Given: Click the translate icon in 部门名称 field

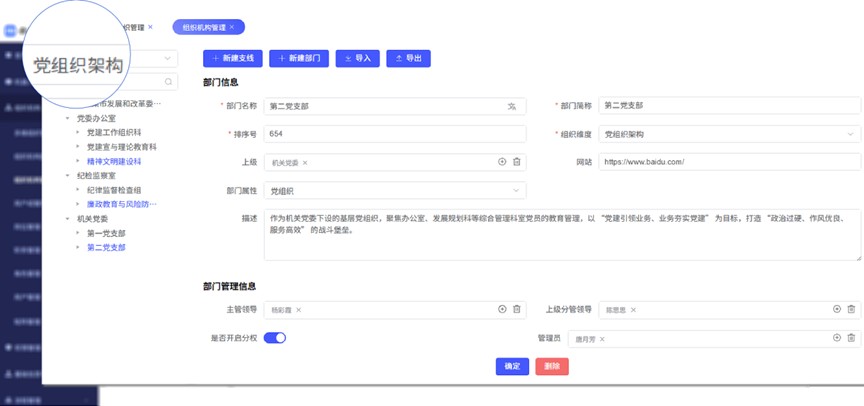Looking at the screenshot, I should coord(511,106).
